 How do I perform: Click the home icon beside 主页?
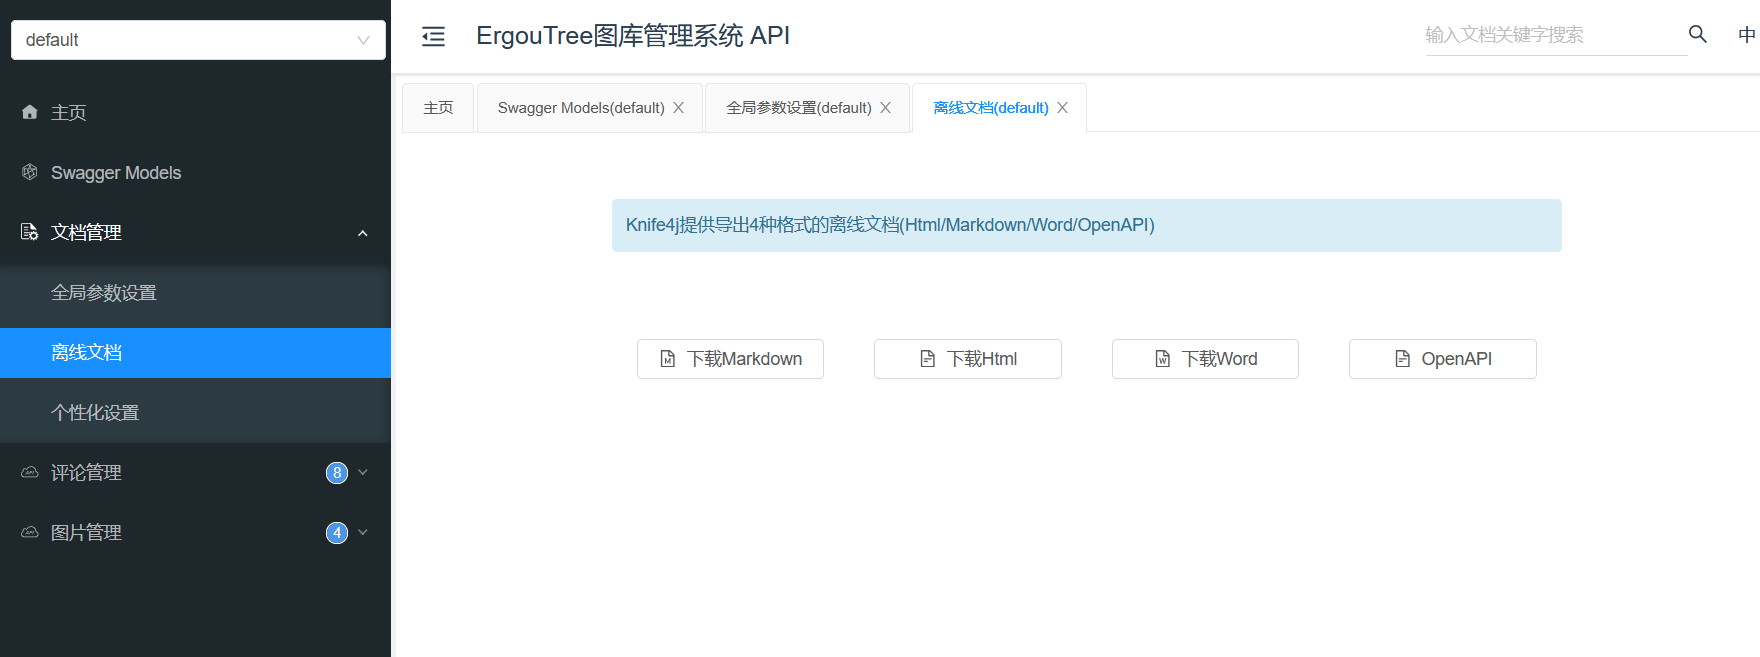tap(30, 112)
